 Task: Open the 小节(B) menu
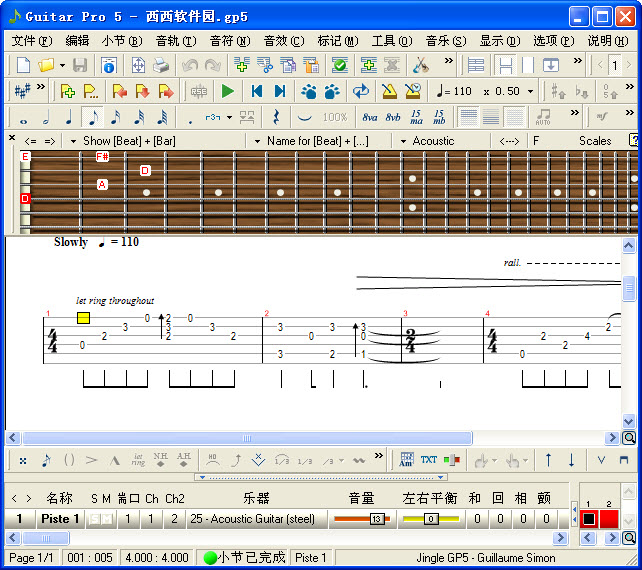122,41
